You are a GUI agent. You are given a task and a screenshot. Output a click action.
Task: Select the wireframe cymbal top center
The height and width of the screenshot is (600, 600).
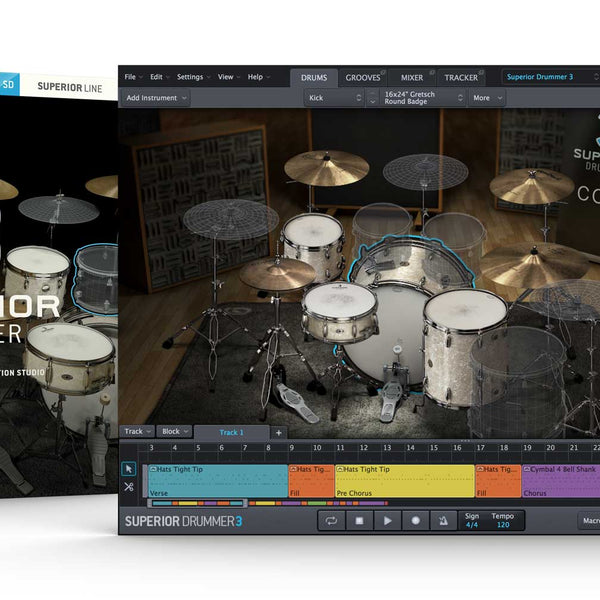425,172
